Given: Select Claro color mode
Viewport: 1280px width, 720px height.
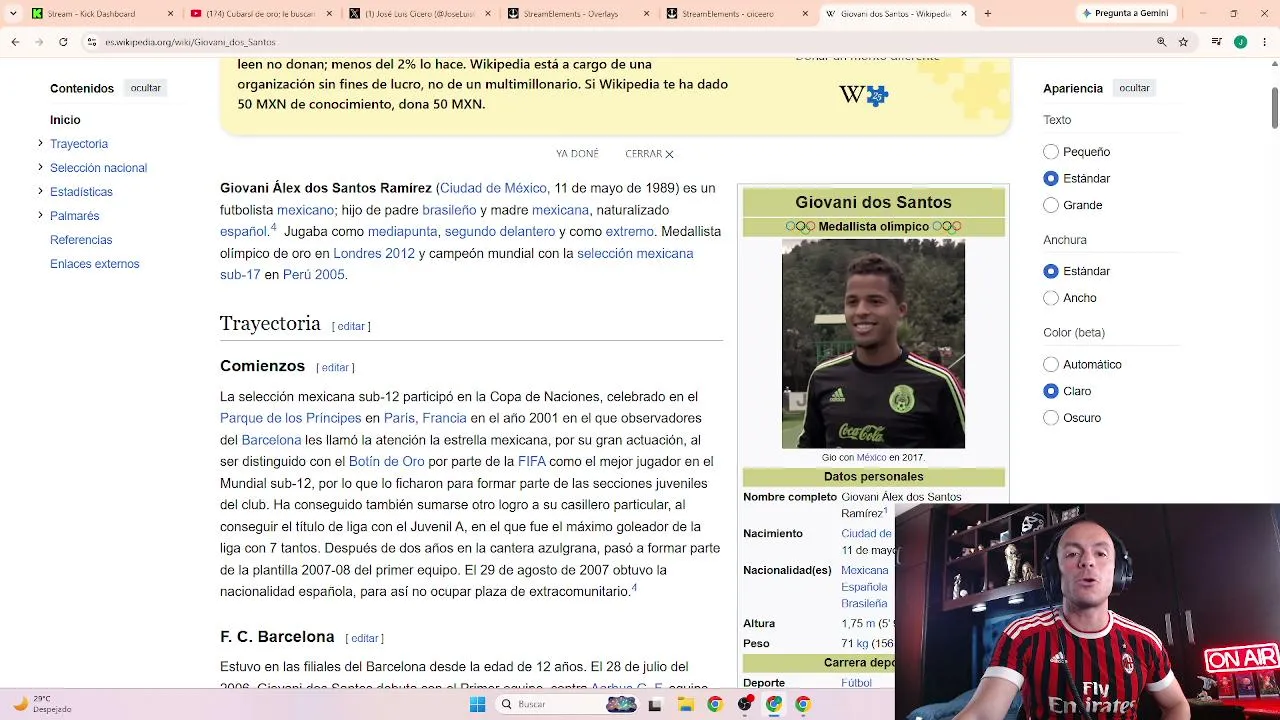Looking at the screenshot, I should (x=1051, y=391).
